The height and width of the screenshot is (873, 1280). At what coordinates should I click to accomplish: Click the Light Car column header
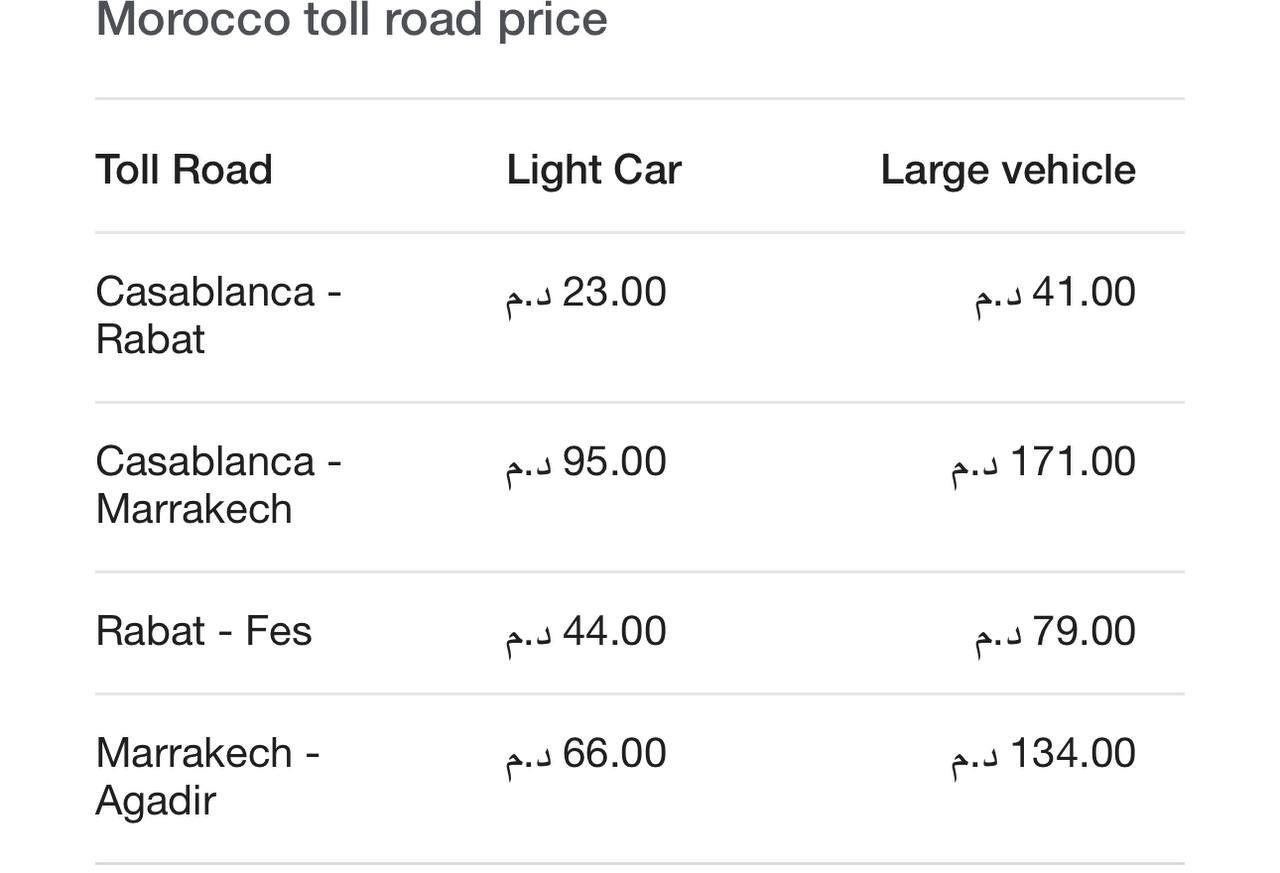click(594, 169)
